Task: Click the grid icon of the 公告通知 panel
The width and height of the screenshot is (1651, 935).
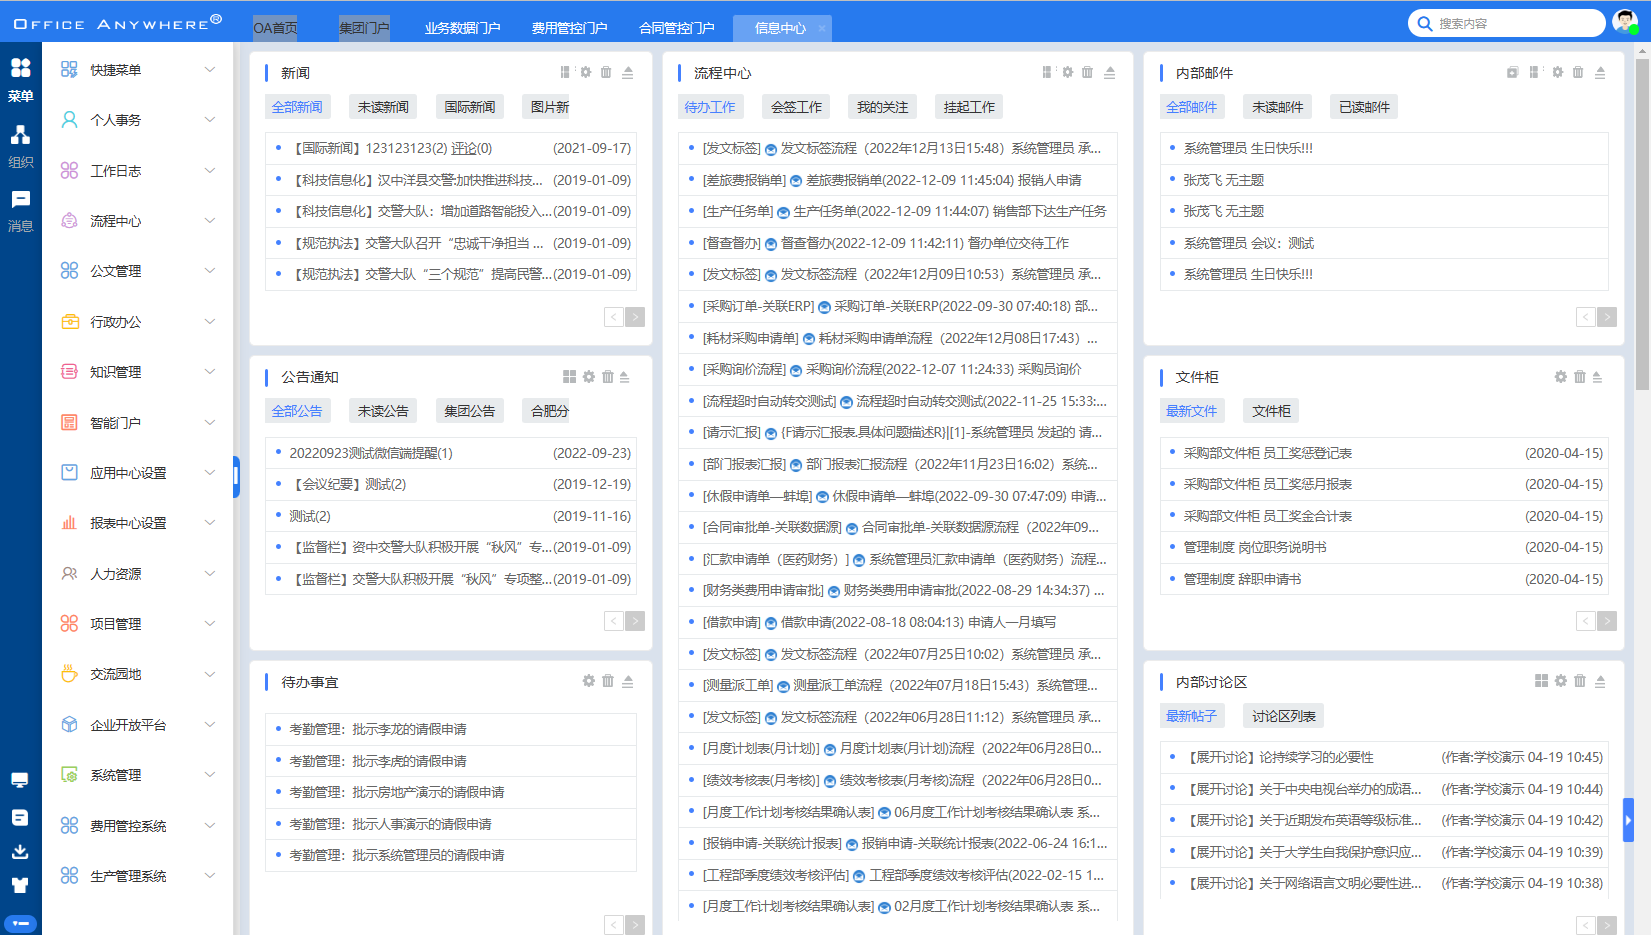Action: (569, 377)
